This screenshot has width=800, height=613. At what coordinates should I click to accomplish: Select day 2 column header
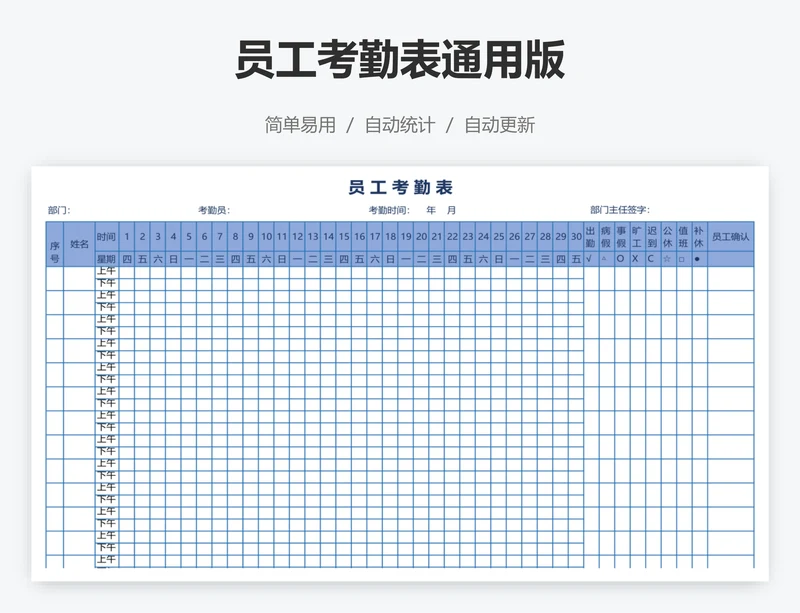click(x=142, y=237)
